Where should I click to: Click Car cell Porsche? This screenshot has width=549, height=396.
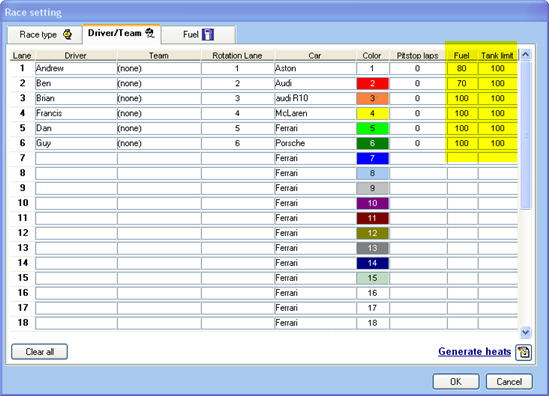(x=315, y=143)
